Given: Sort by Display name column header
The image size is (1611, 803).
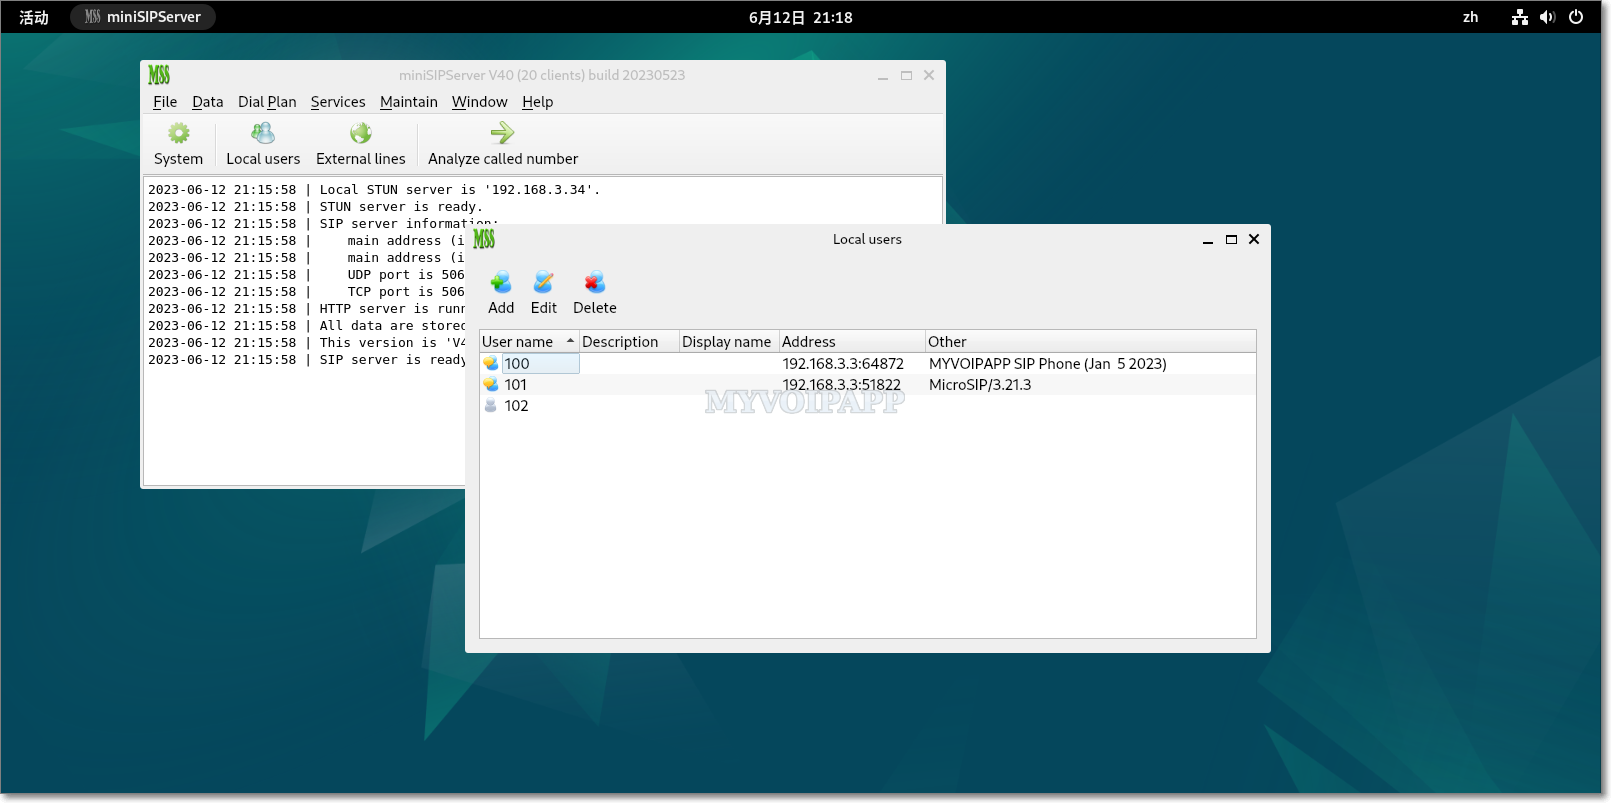Looking at the screenshot, I should pos(729,342).
